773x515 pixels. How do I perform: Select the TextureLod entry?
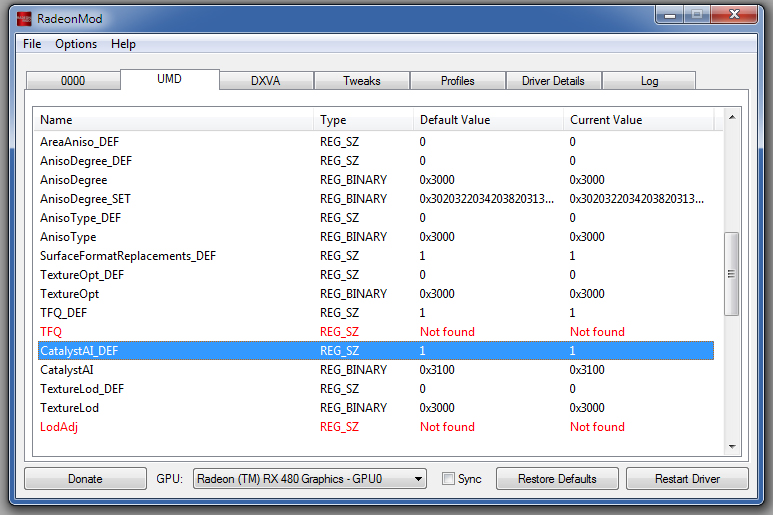(x=376, y=408)
